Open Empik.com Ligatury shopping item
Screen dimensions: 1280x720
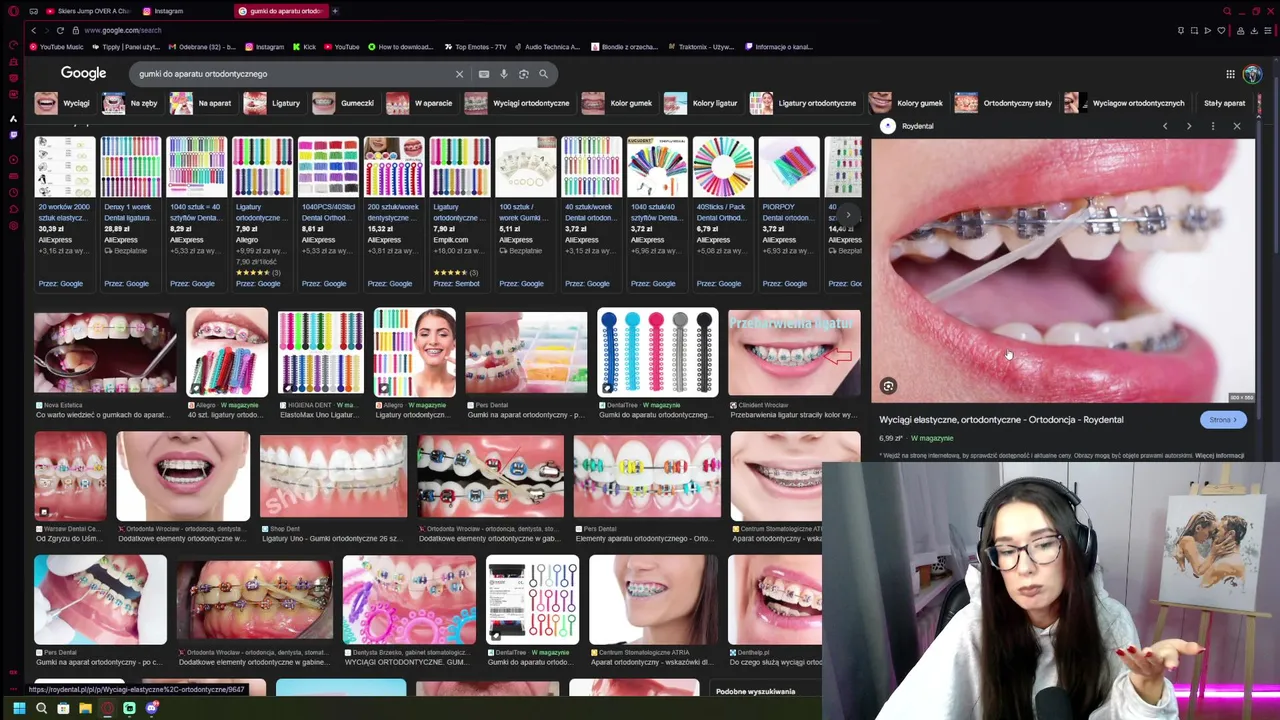pos(460,212)
